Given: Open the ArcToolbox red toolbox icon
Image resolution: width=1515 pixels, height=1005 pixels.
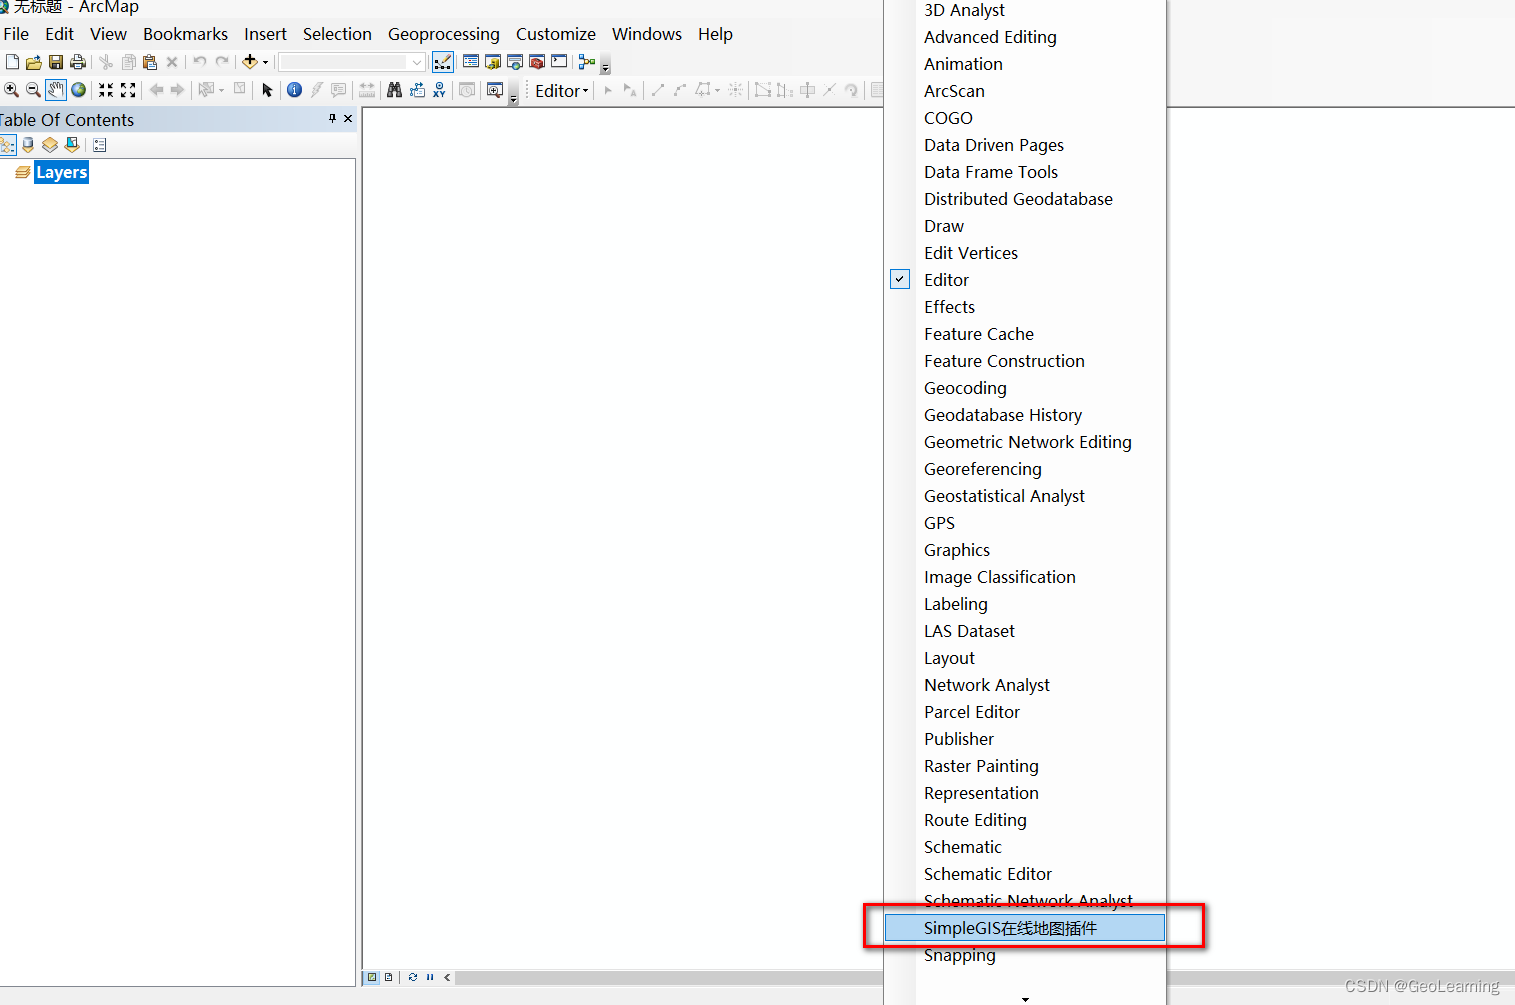Looking at the screenshot, I should pyautogui.click(x=537, y=62).
